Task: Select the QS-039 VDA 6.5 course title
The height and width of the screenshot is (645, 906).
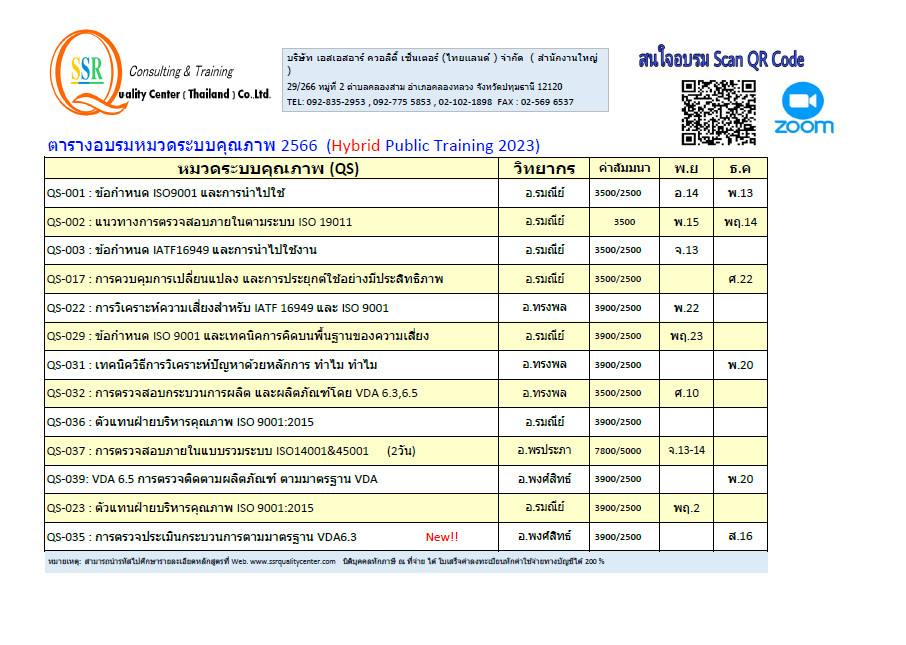Action: pos(212,479)
